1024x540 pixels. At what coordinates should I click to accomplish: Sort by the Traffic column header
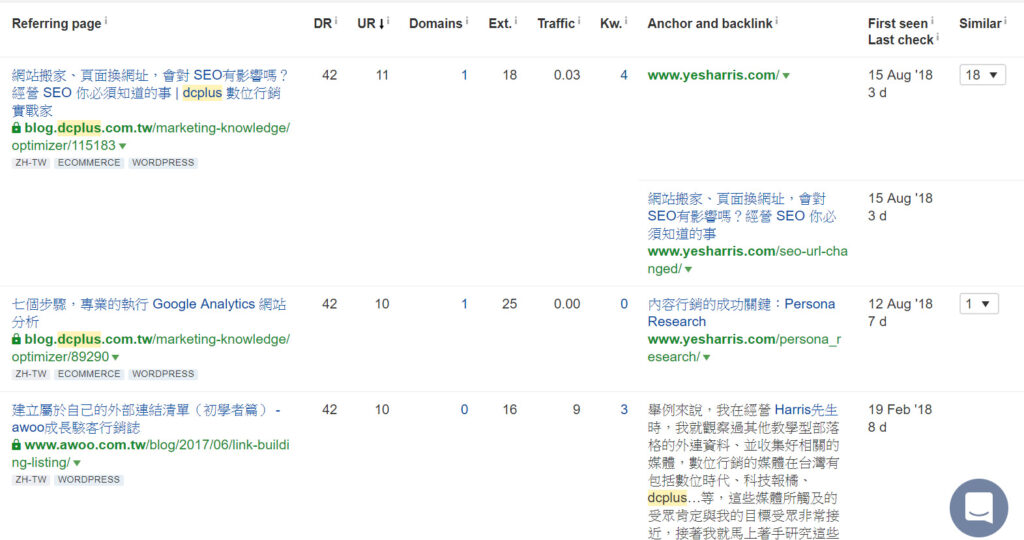click(556, 23)
